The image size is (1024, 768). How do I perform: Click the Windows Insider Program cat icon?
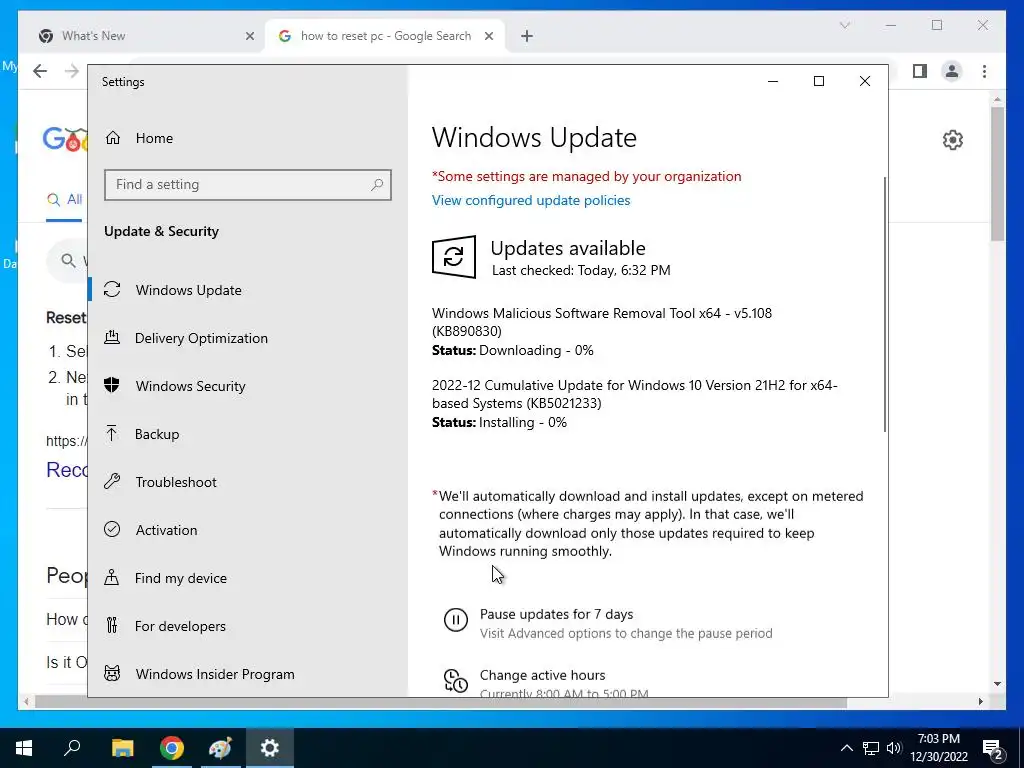coord(112,673)
